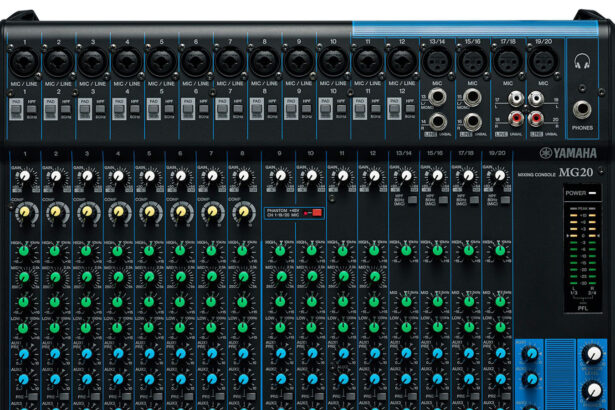This screenshot has height=410, width=615.
Task: Turn channel 12 GAIN knob
Action: tap(374, 176)
